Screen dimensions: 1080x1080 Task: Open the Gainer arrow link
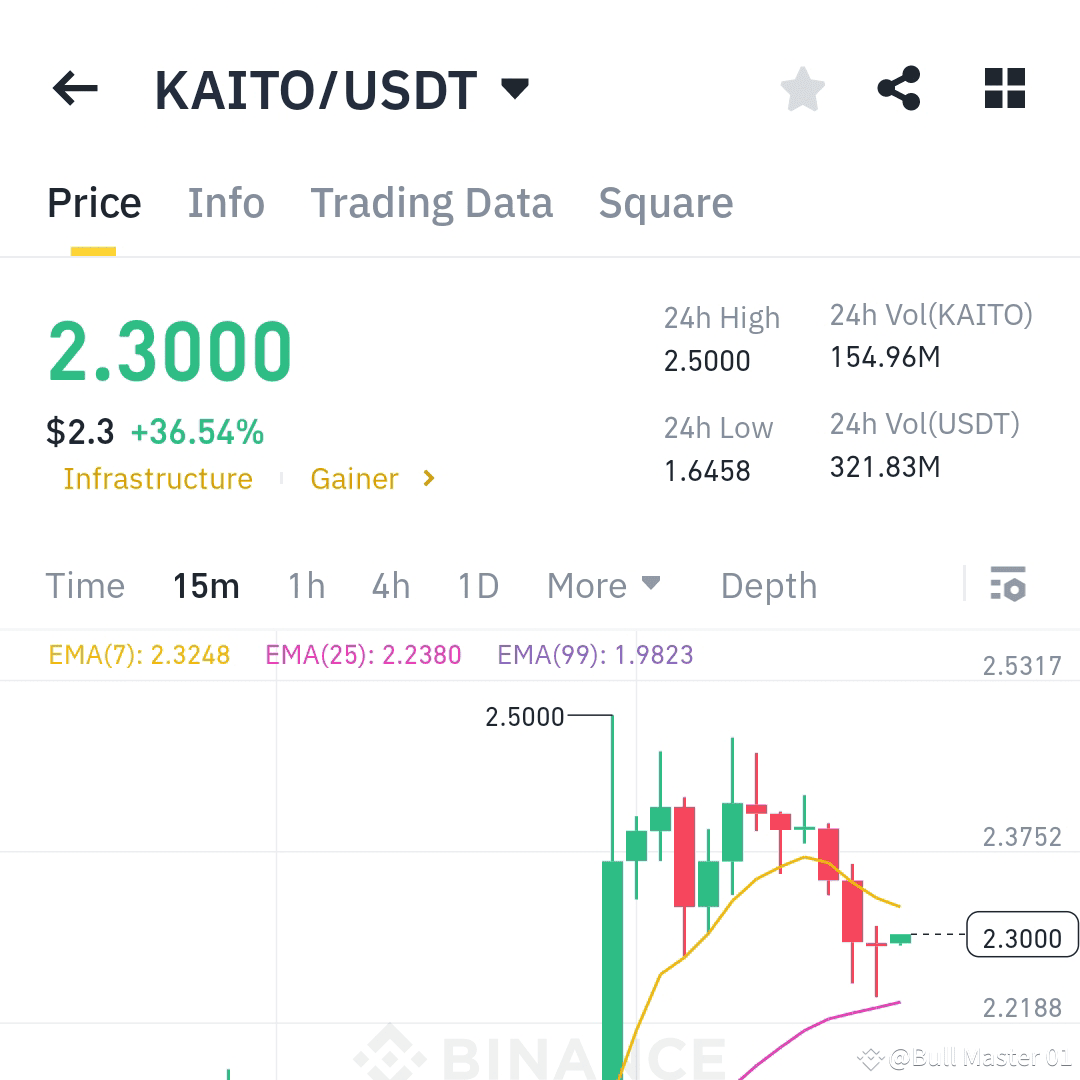pyautogui.click(x=427, y=479)
